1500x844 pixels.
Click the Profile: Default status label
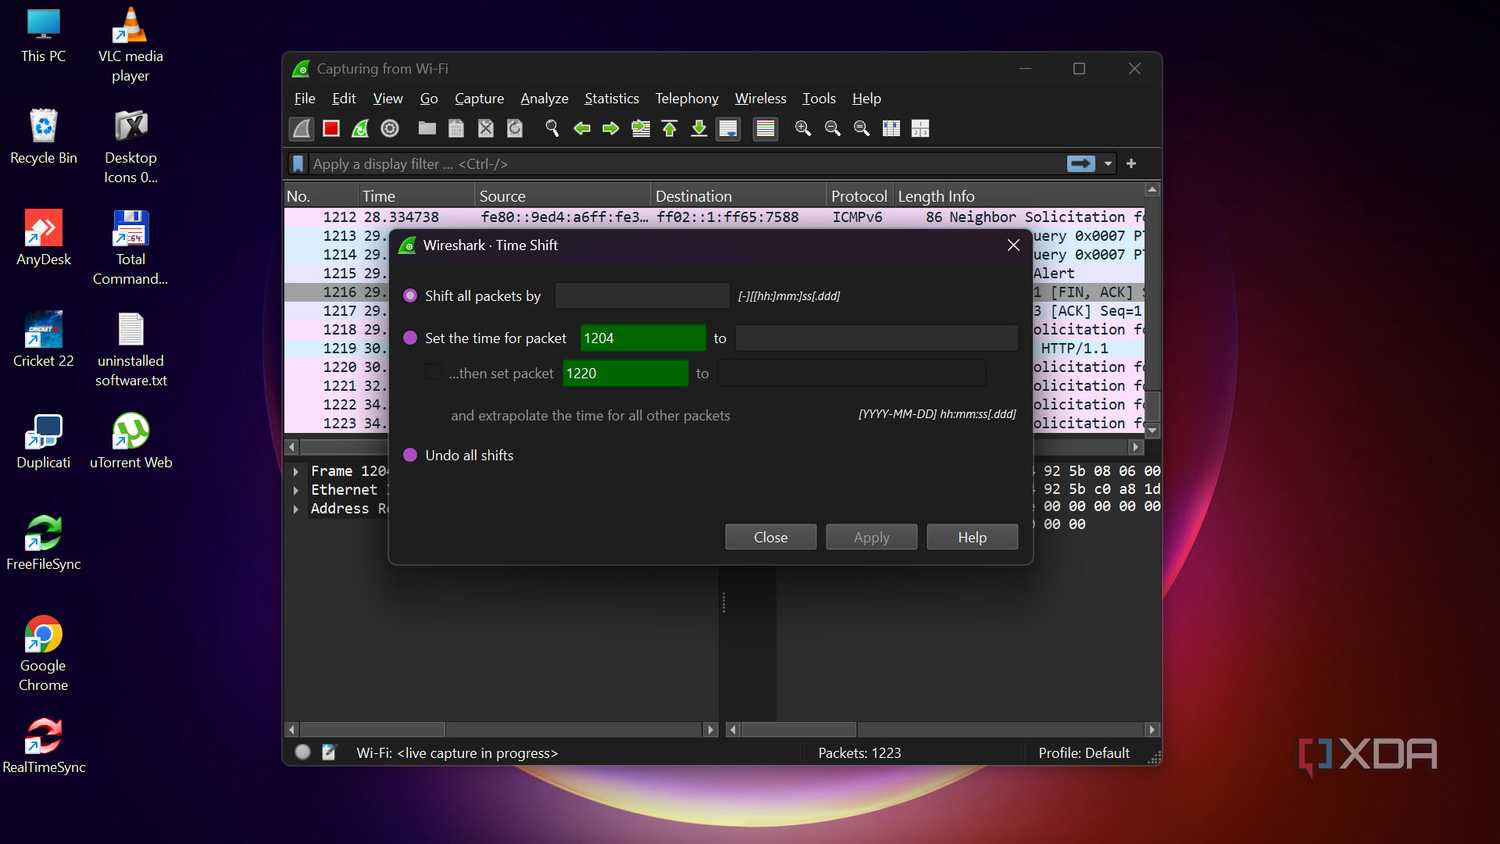1084,753
